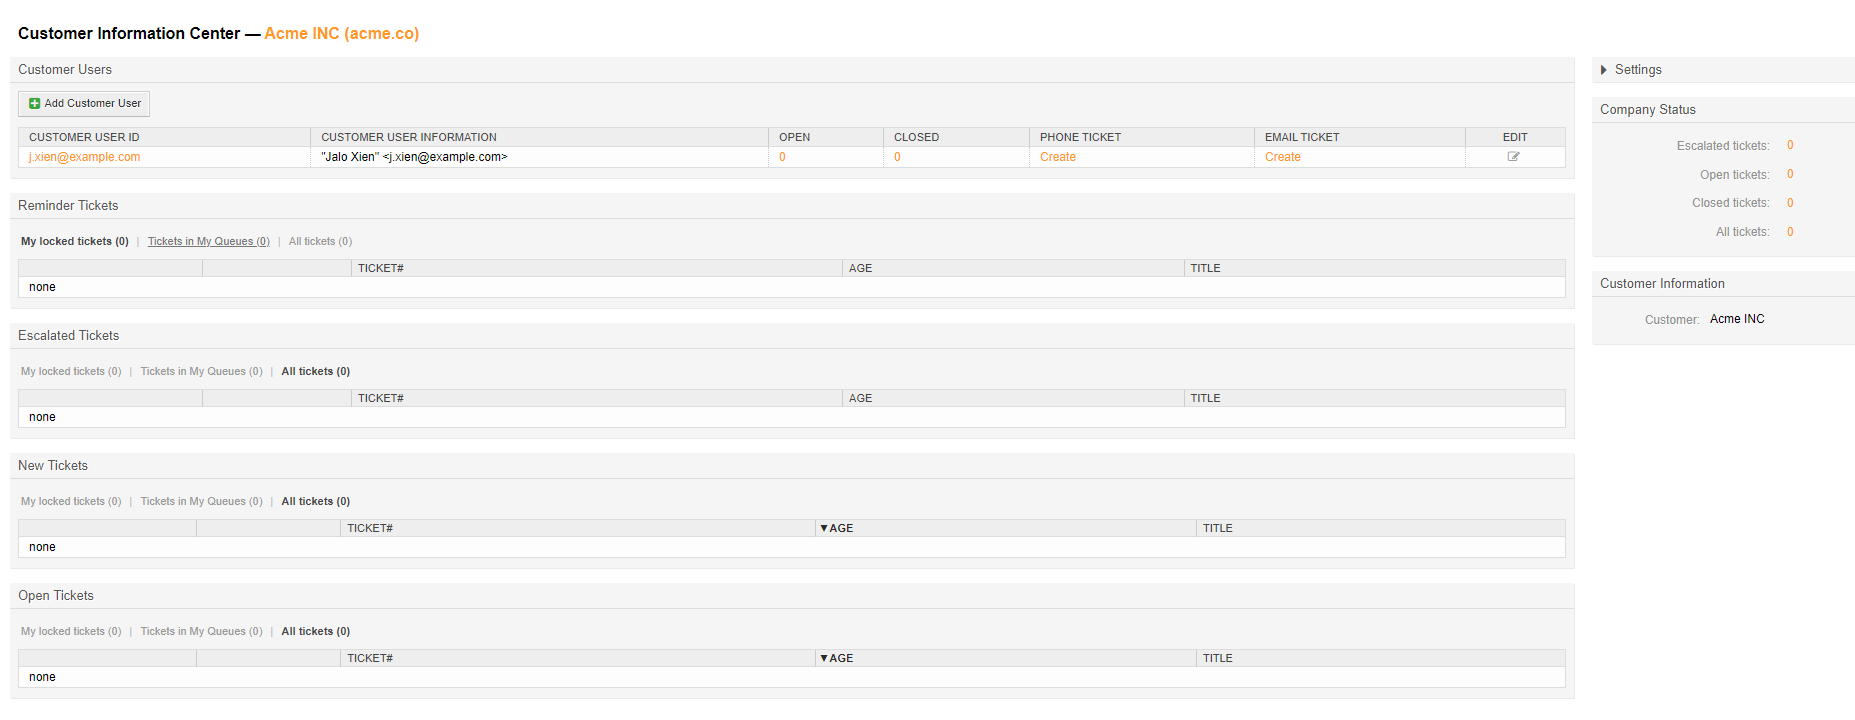1855x720 pixels.
Task: Open the Closed tickets count in Company Status
Action: tap(1790, 203)
